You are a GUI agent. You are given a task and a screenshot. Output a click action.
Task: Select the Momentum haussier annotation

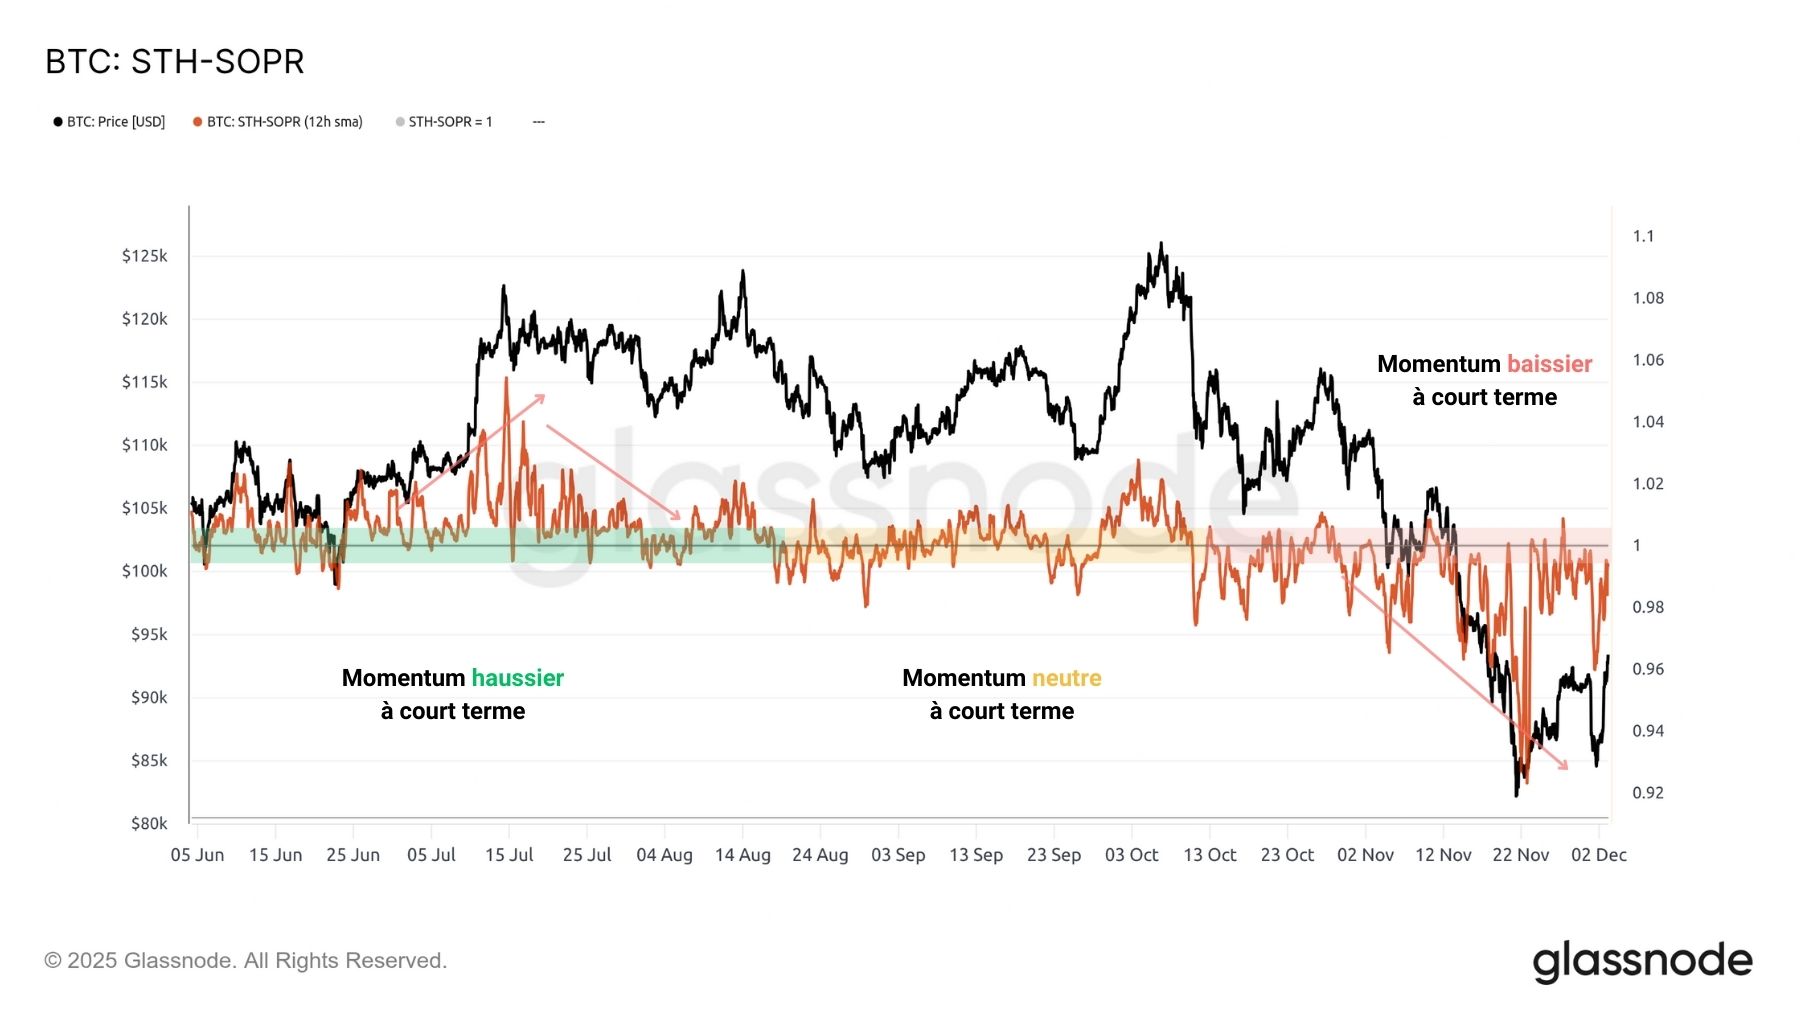click(453, 694)
